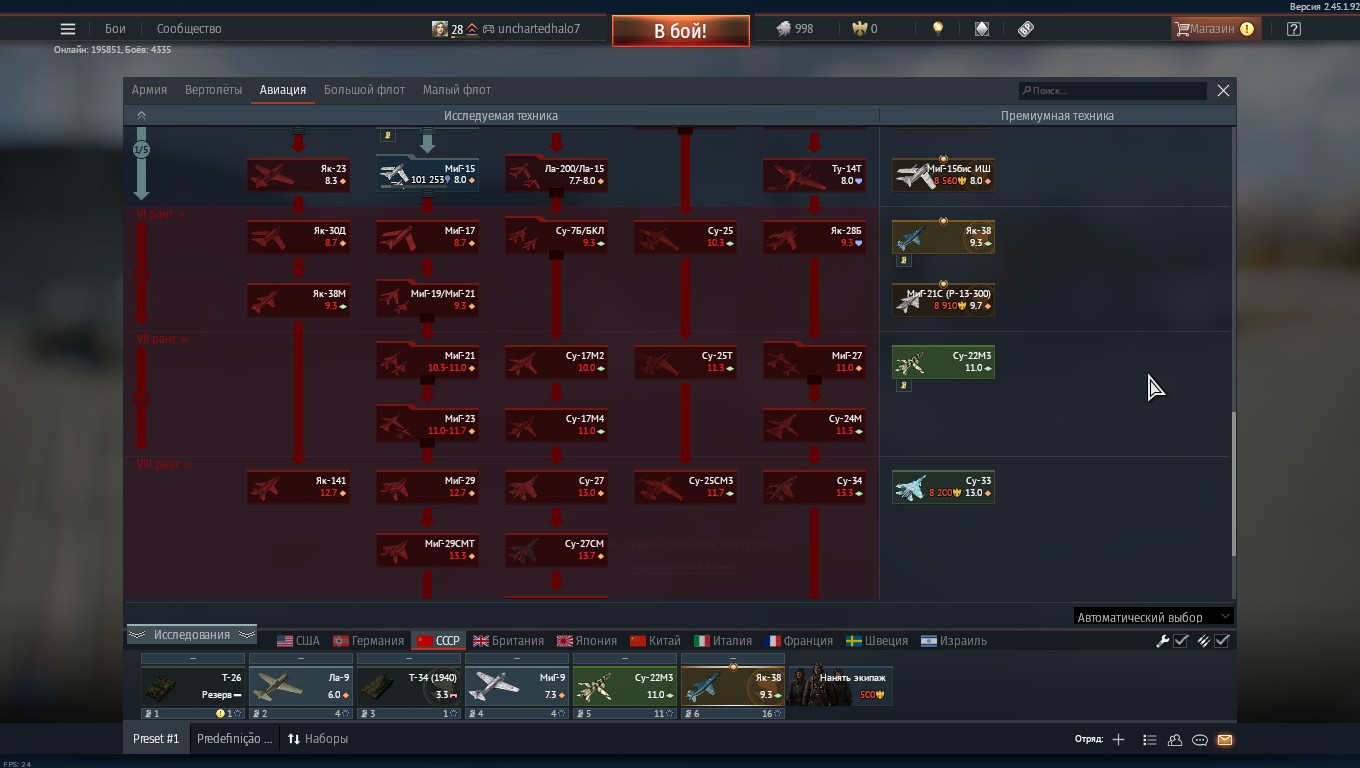Select the МиГ-21С (Р-13-300) premium card
The image size is (1360, 768).
943,299
